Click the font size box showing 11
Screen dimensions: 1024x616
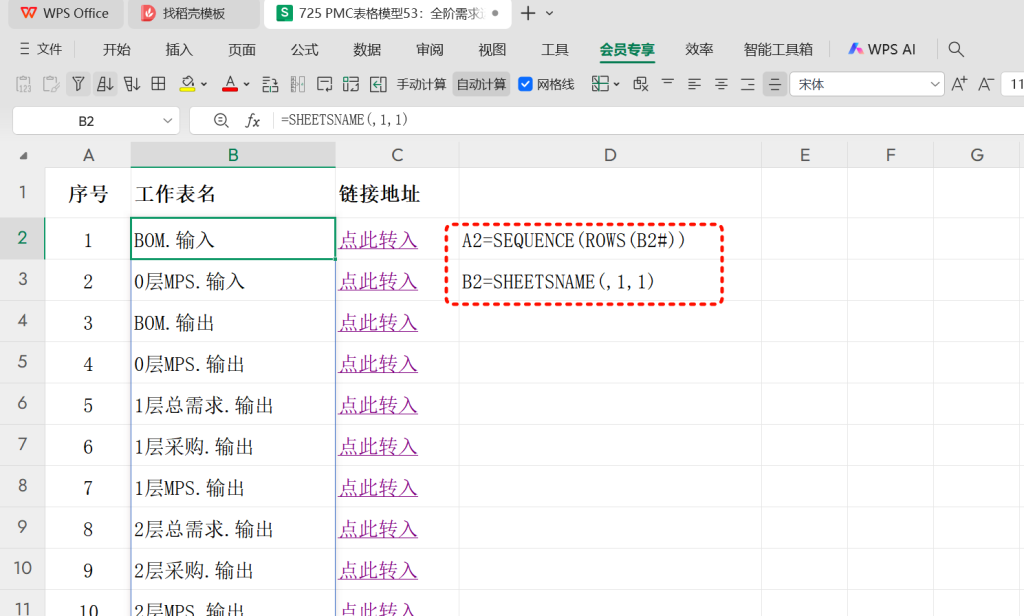tap(1013, 84)
